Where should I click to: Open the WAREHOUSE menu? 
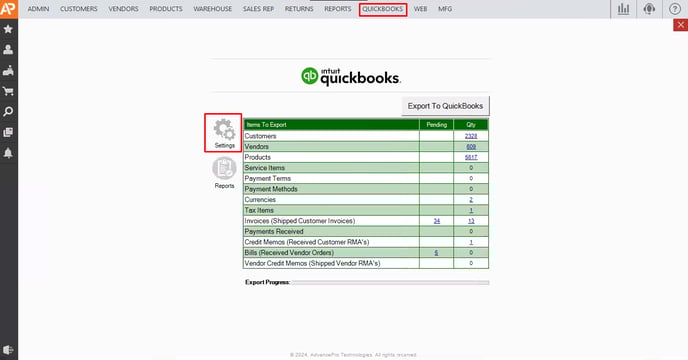(213, 9)
